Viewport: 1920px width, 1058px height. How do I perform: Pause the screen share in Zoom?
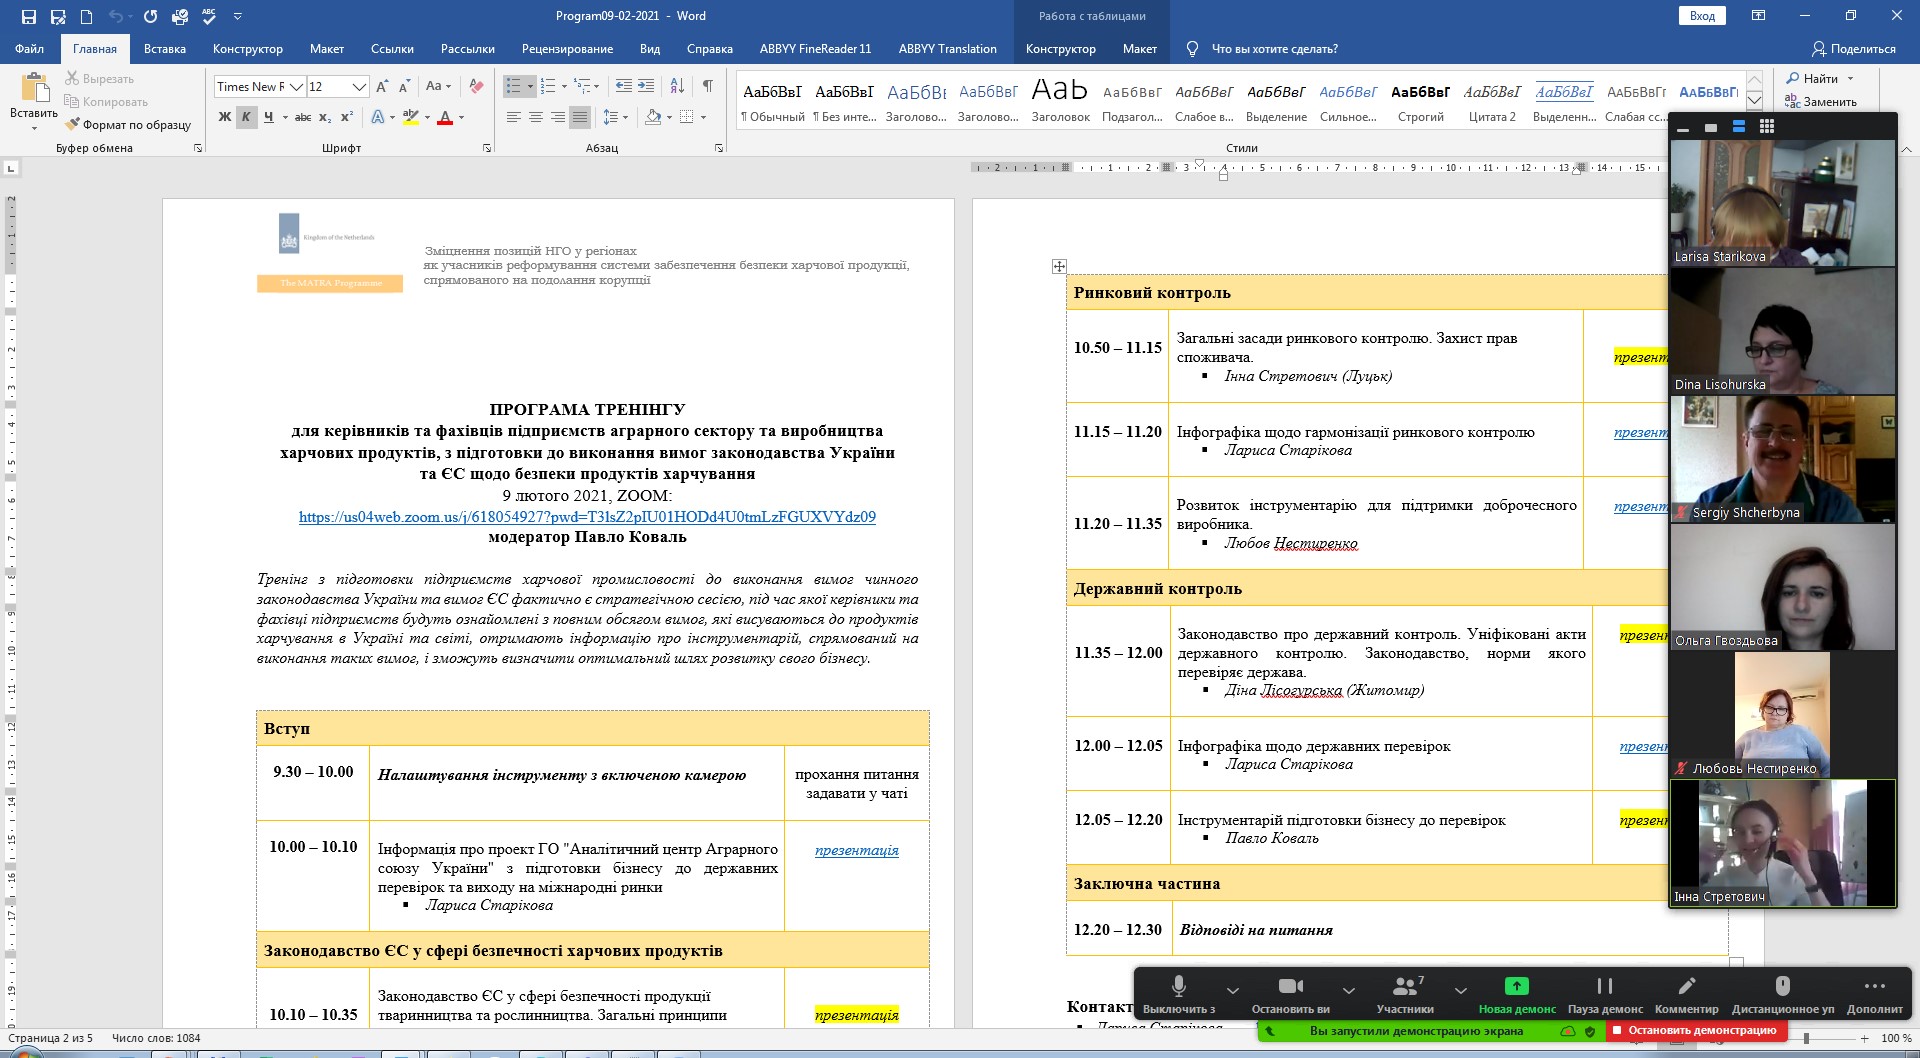click(1605, 992)
